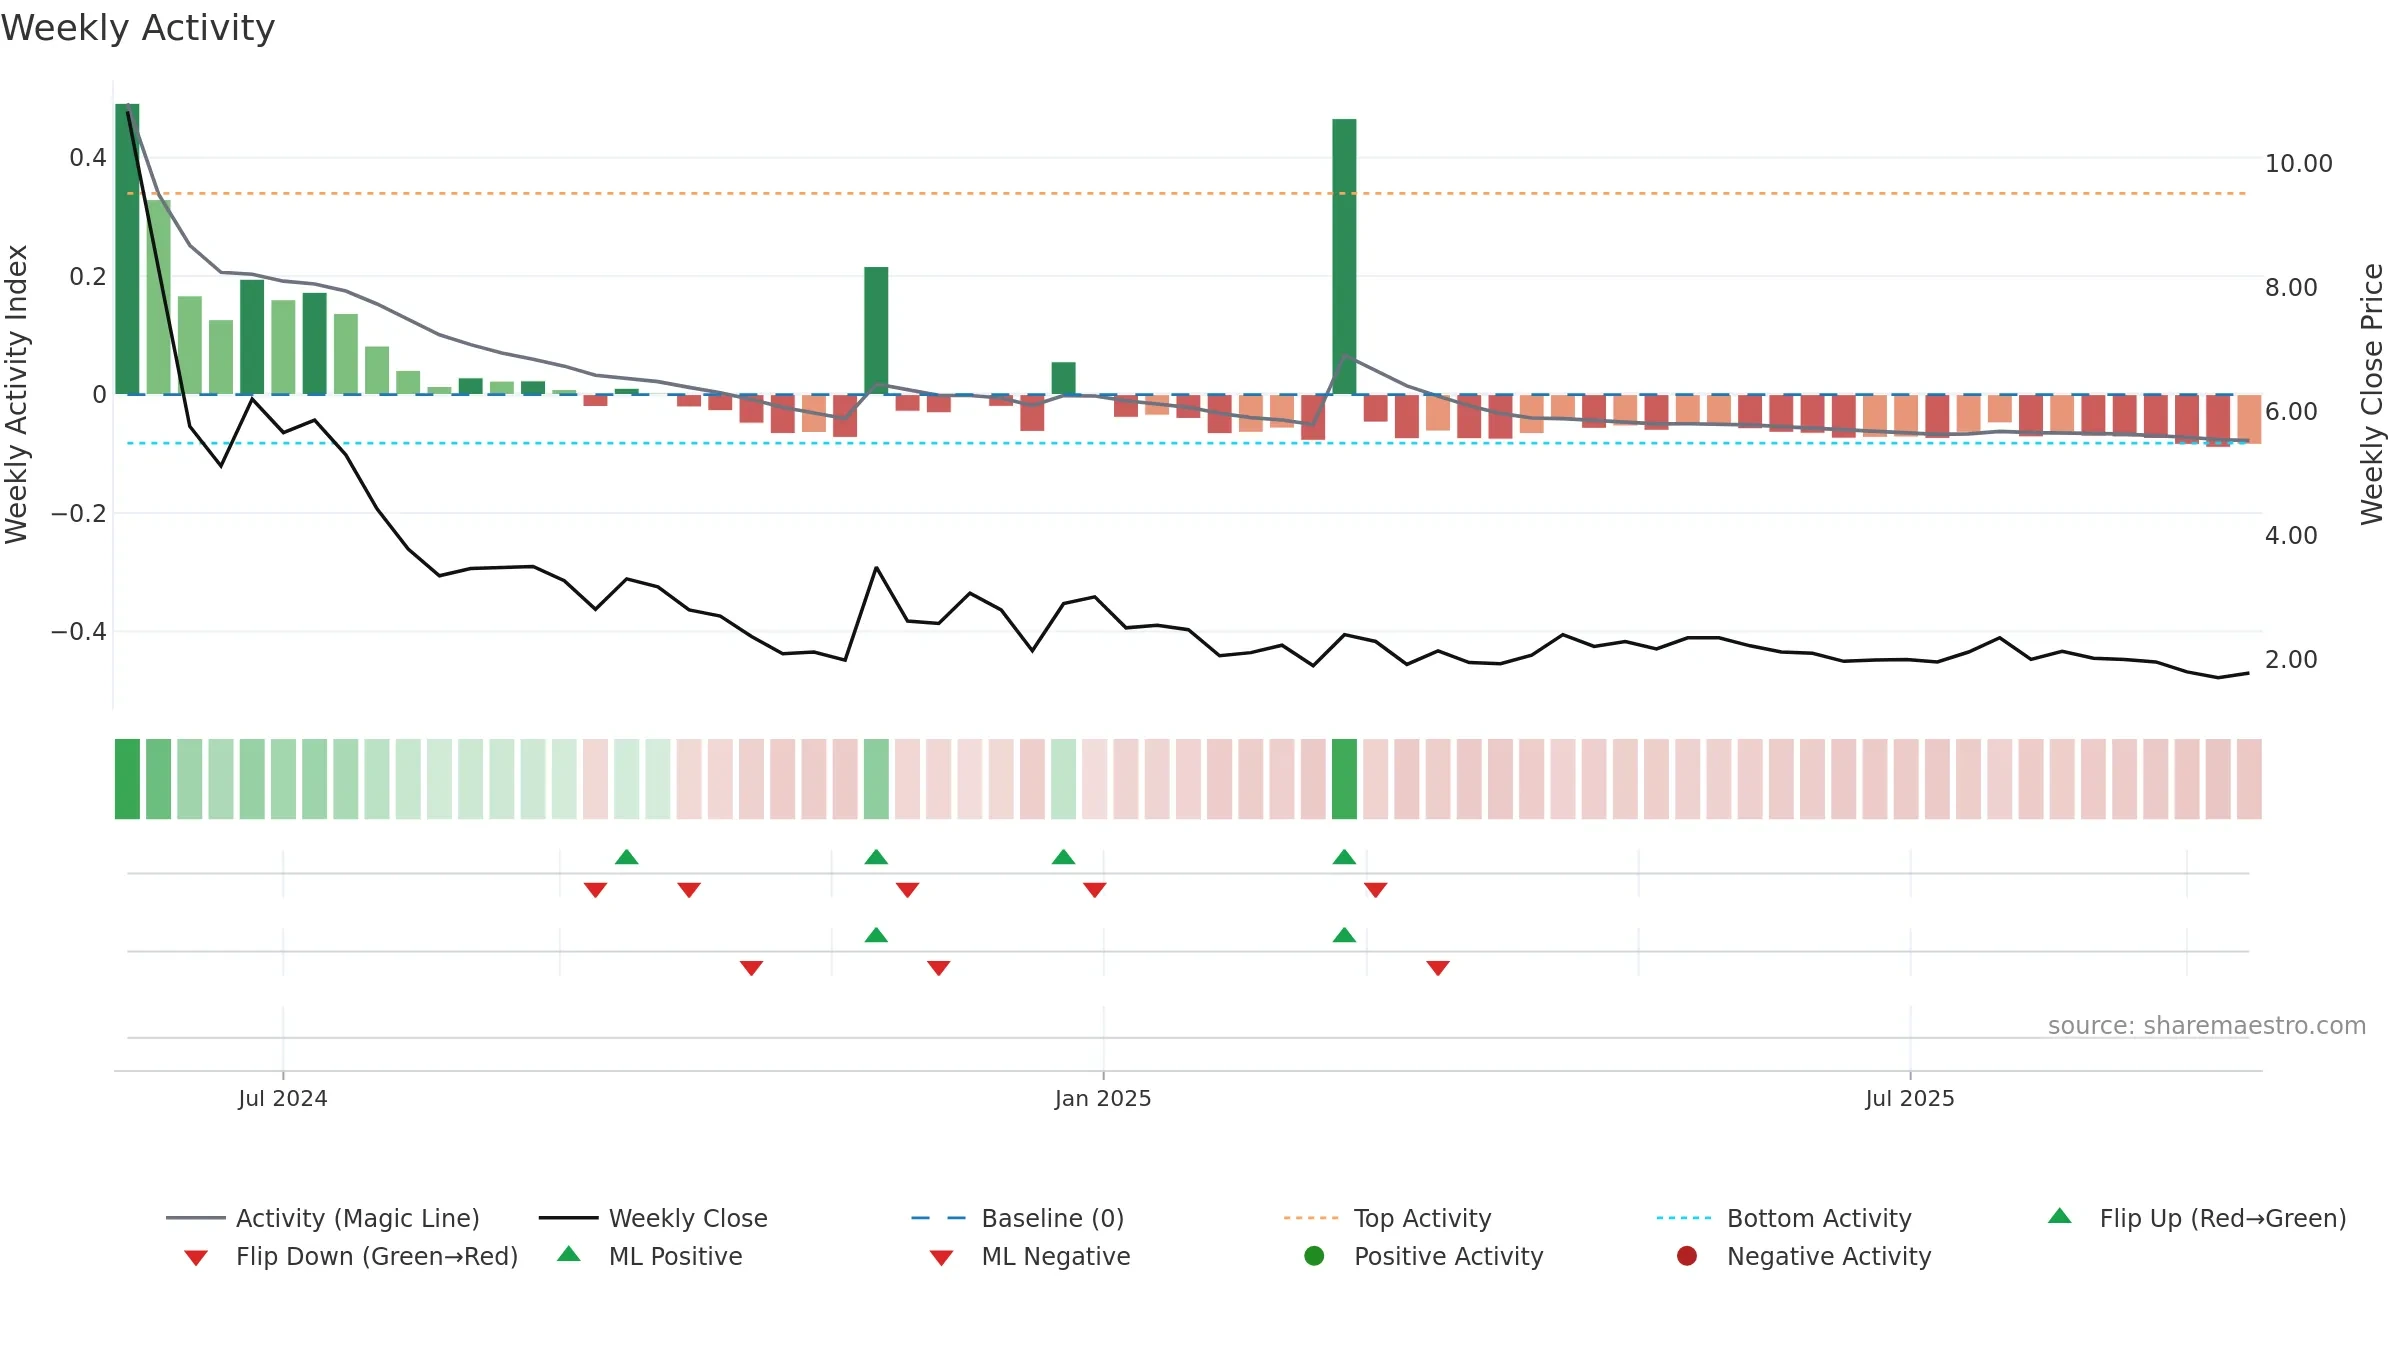Toggle the Flip Down (Green→Red) legend entry

click(351, 1256)
